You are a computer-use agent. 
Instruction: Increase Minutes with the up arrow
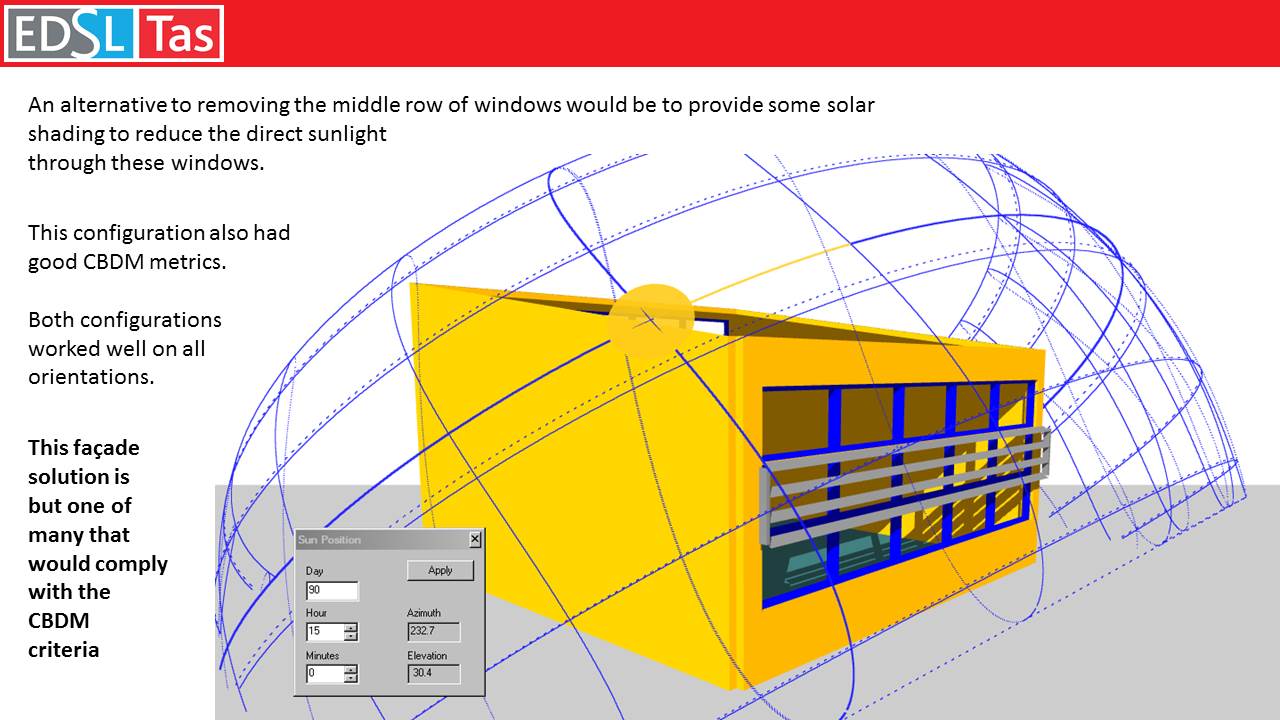point(350,670)
